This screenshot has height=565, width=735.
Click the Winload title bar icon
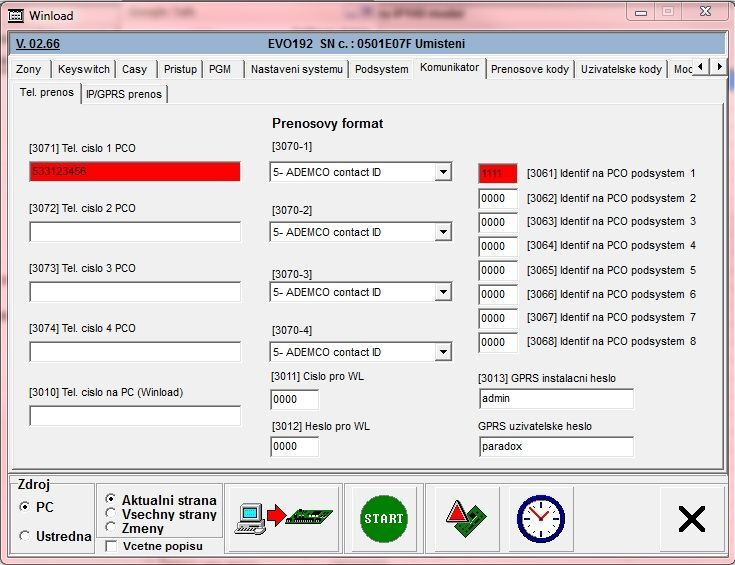(15, 15)
